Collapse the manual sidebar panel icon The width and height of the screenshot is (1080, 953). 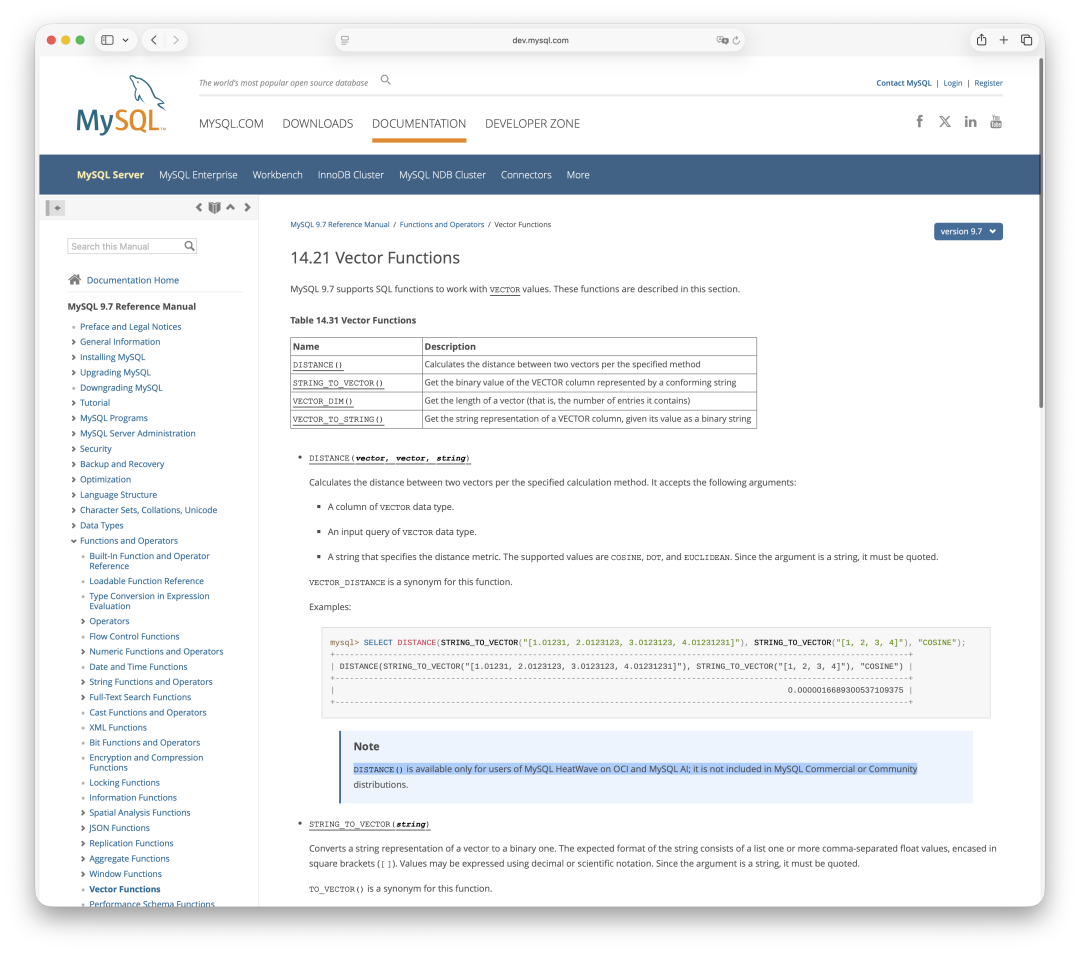(55, 207)
